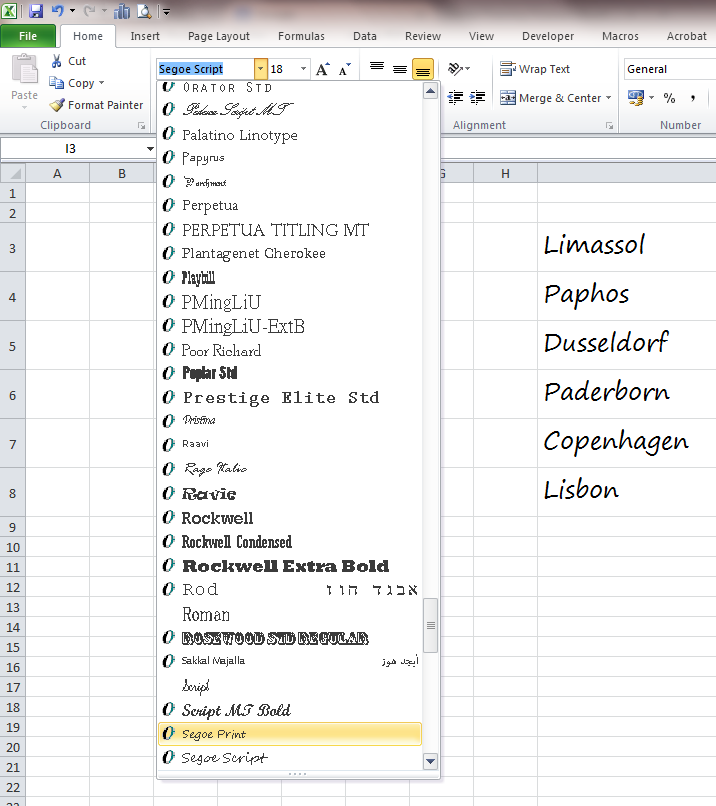Screen dimensions: 716x806
Task: Select the cell containing Copenhagen
Action: [x=627, y=443]
